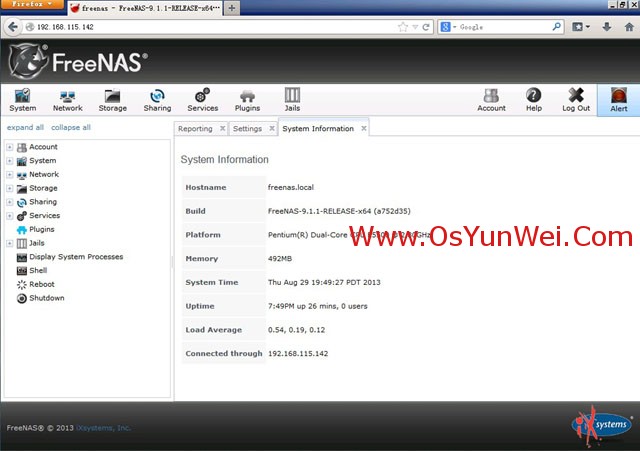Choose Reboot in the sidebar tree
This screenshot has width=640, height=451.
point(42,284)
